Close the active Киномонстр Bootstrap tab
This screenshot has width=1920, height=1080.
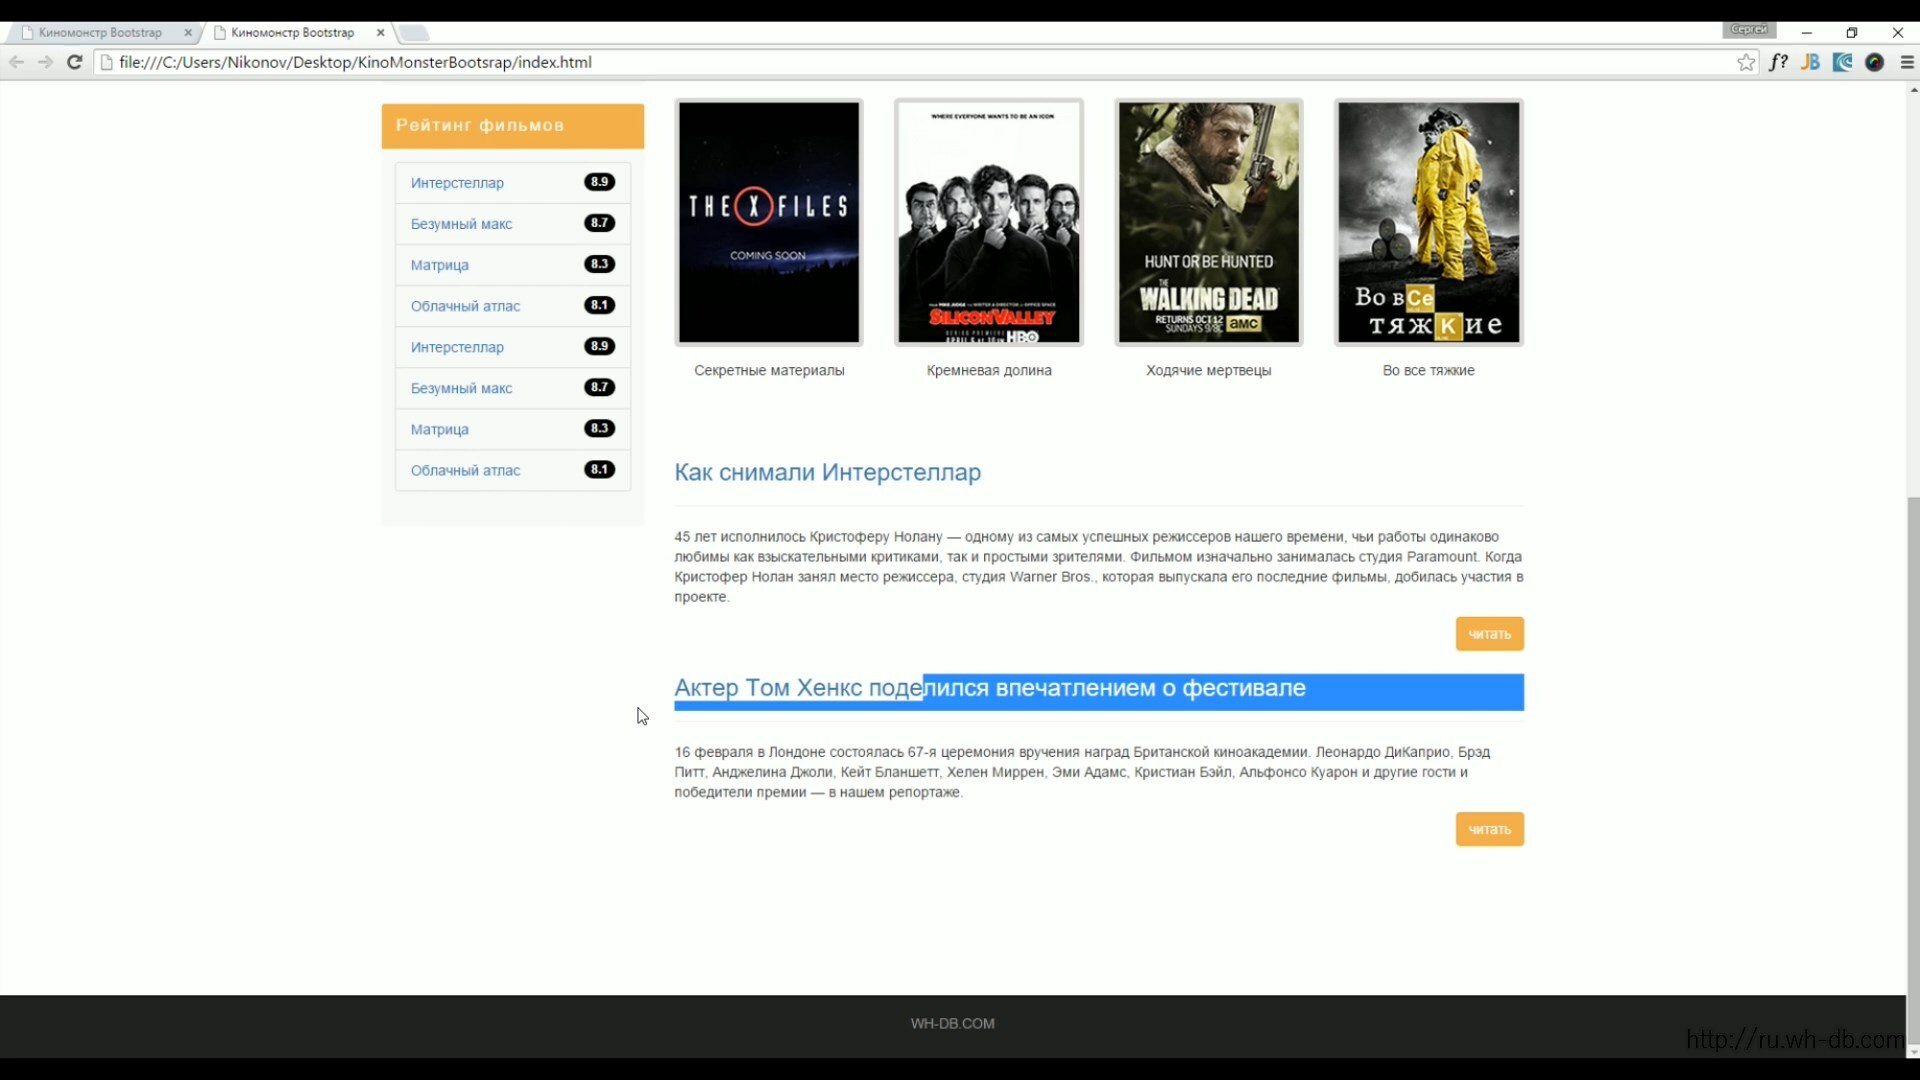tap(380, 33)
